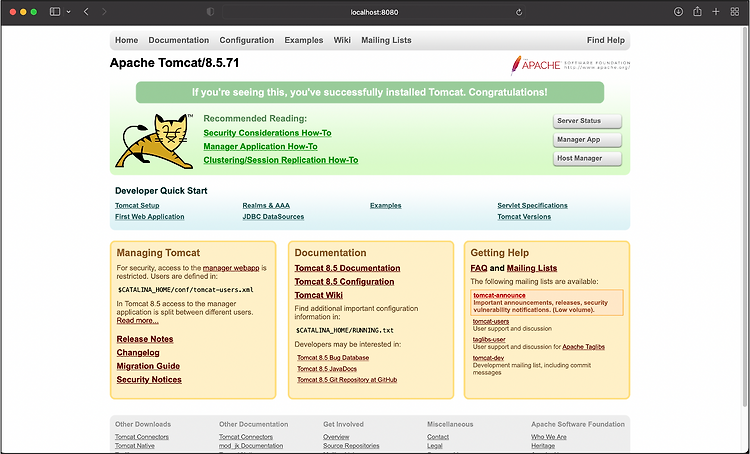Open the Configuration nav item
Viewport: 750px width, 454px height.
(247, 40)
